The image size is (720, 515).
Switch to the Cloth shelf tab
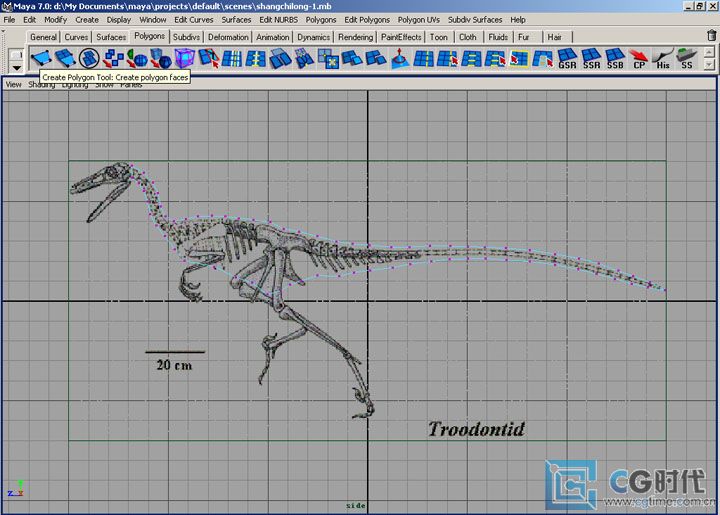click(467, 37)
